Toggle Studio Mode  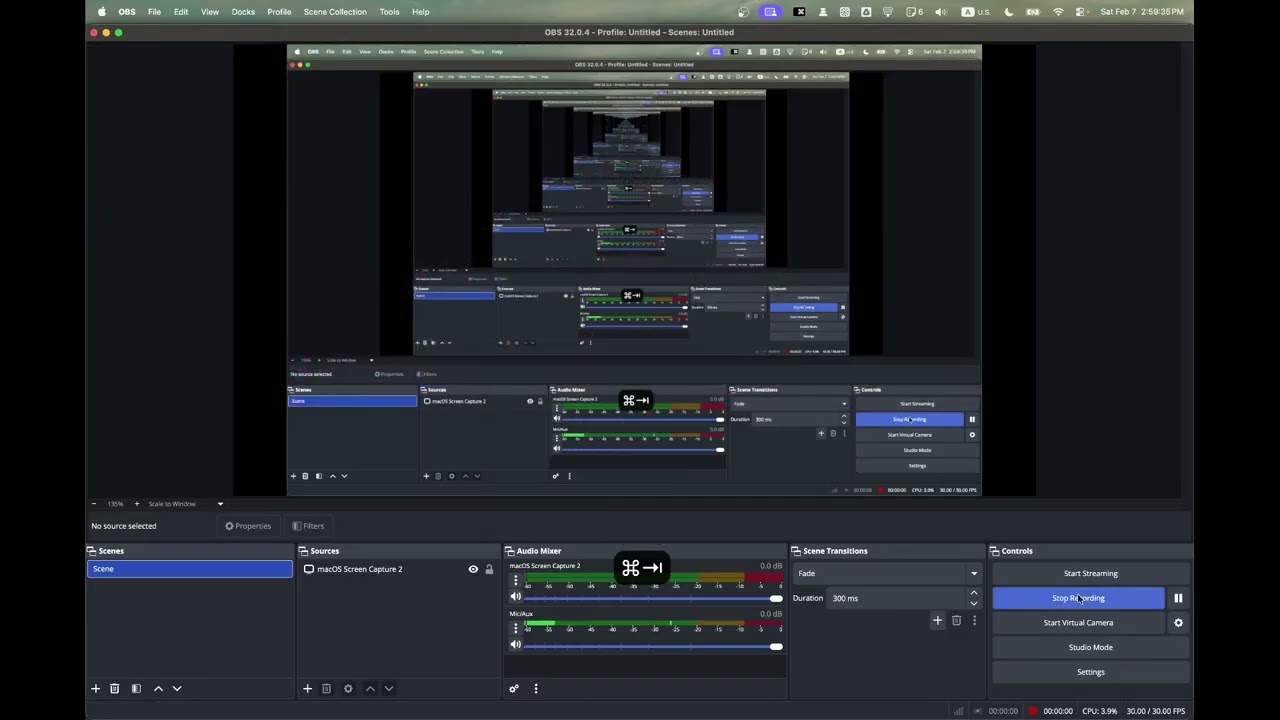(x=1090, y=647)
